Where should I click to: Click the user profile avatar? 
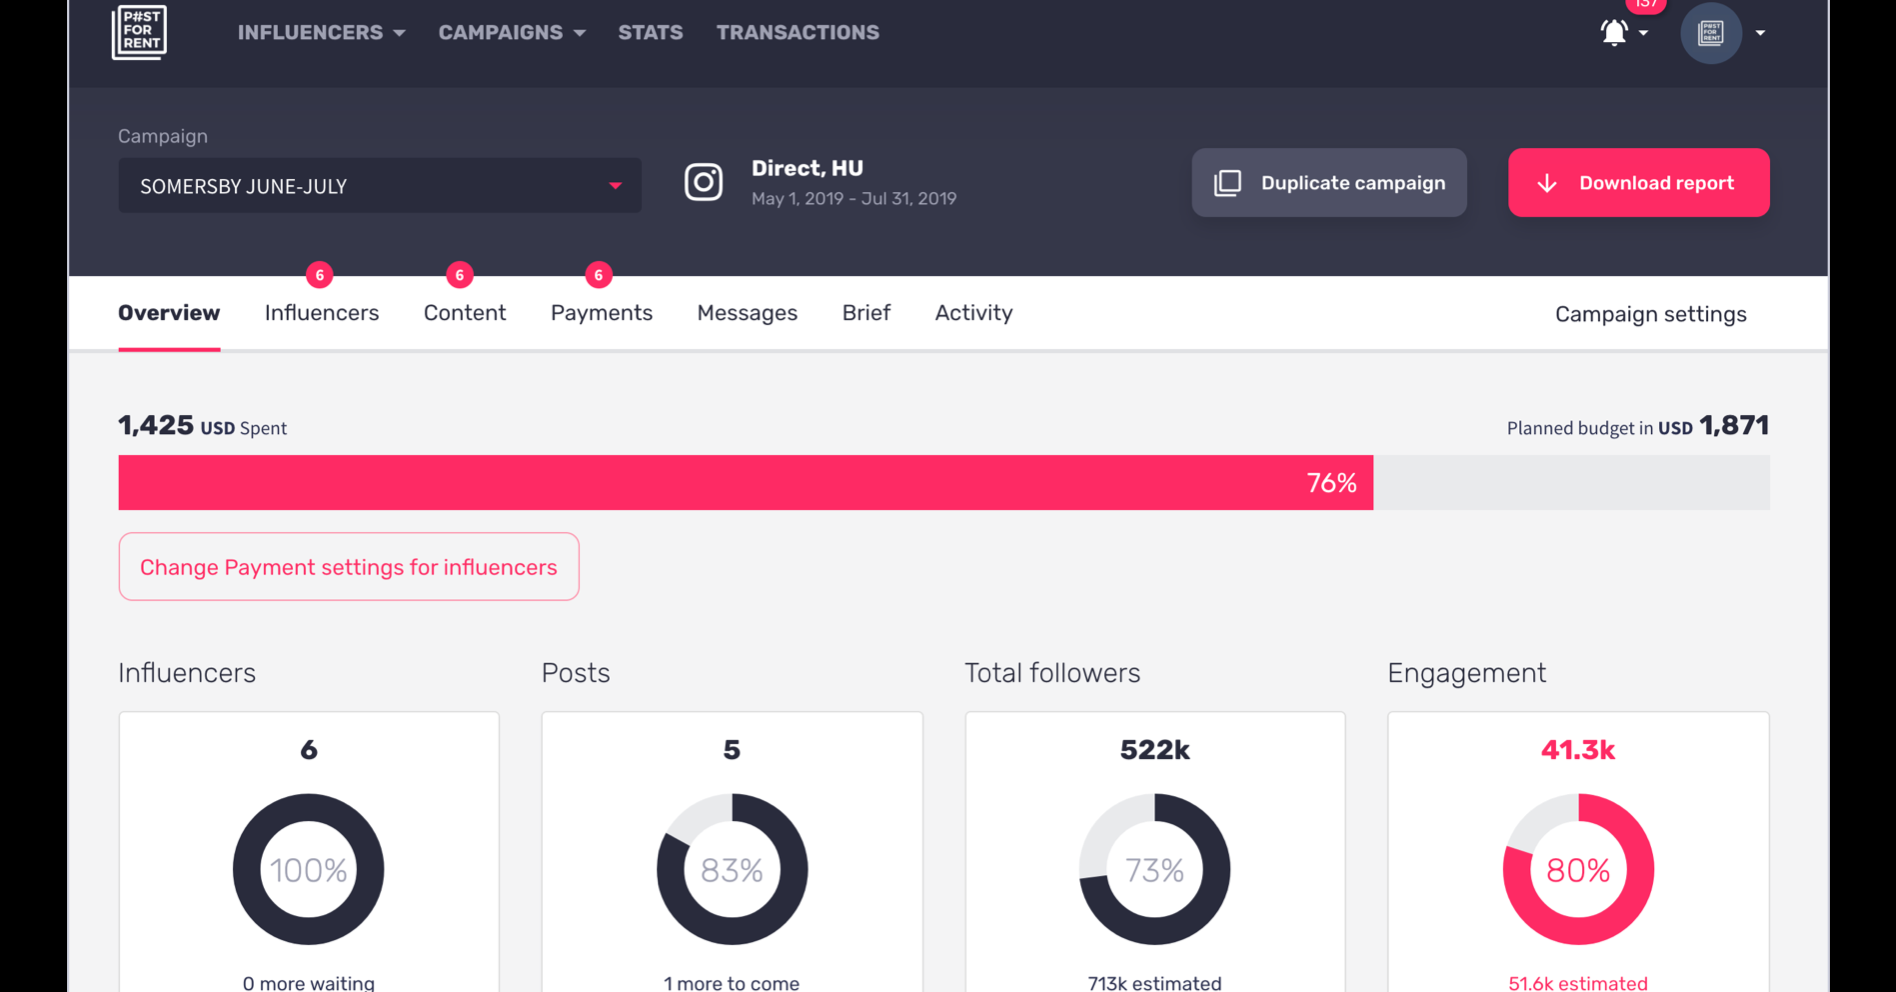pyautogui.click(x=1710, y=33)
